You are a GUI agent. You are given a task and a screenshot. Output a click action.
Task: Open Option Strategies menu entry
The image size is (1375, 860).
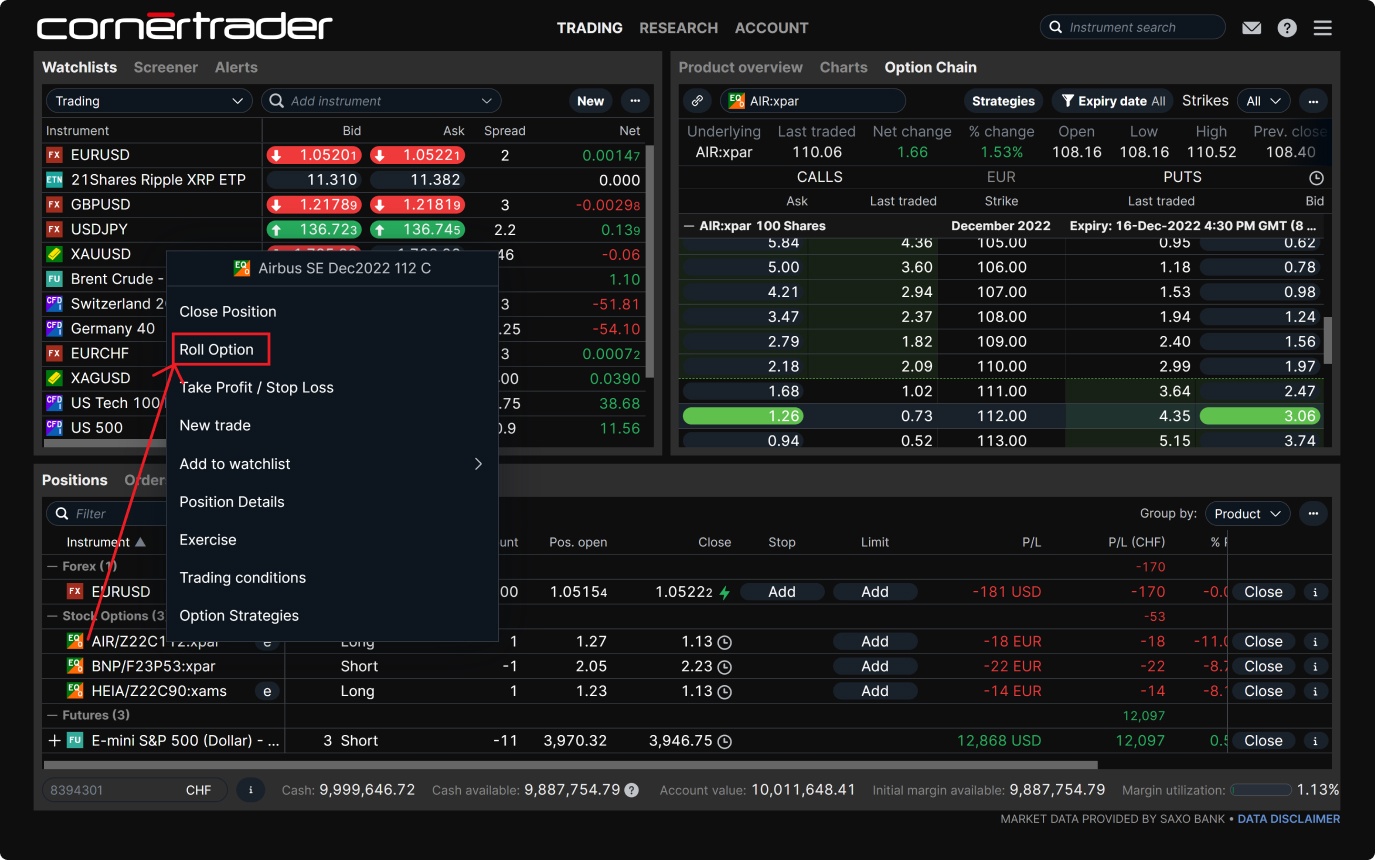(239, 616)
